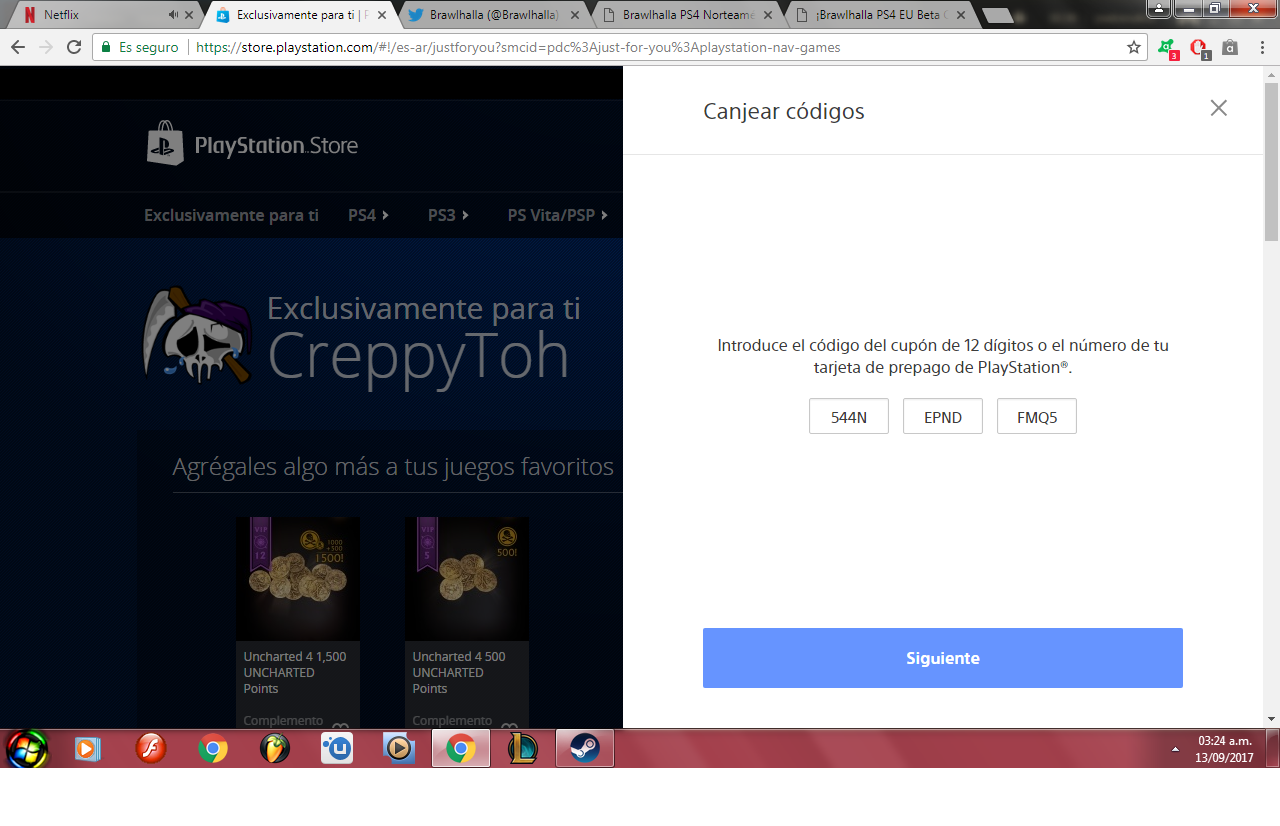Click the Uncharted 4 1,500 points coin thumbnail

[x=298, y=578]
